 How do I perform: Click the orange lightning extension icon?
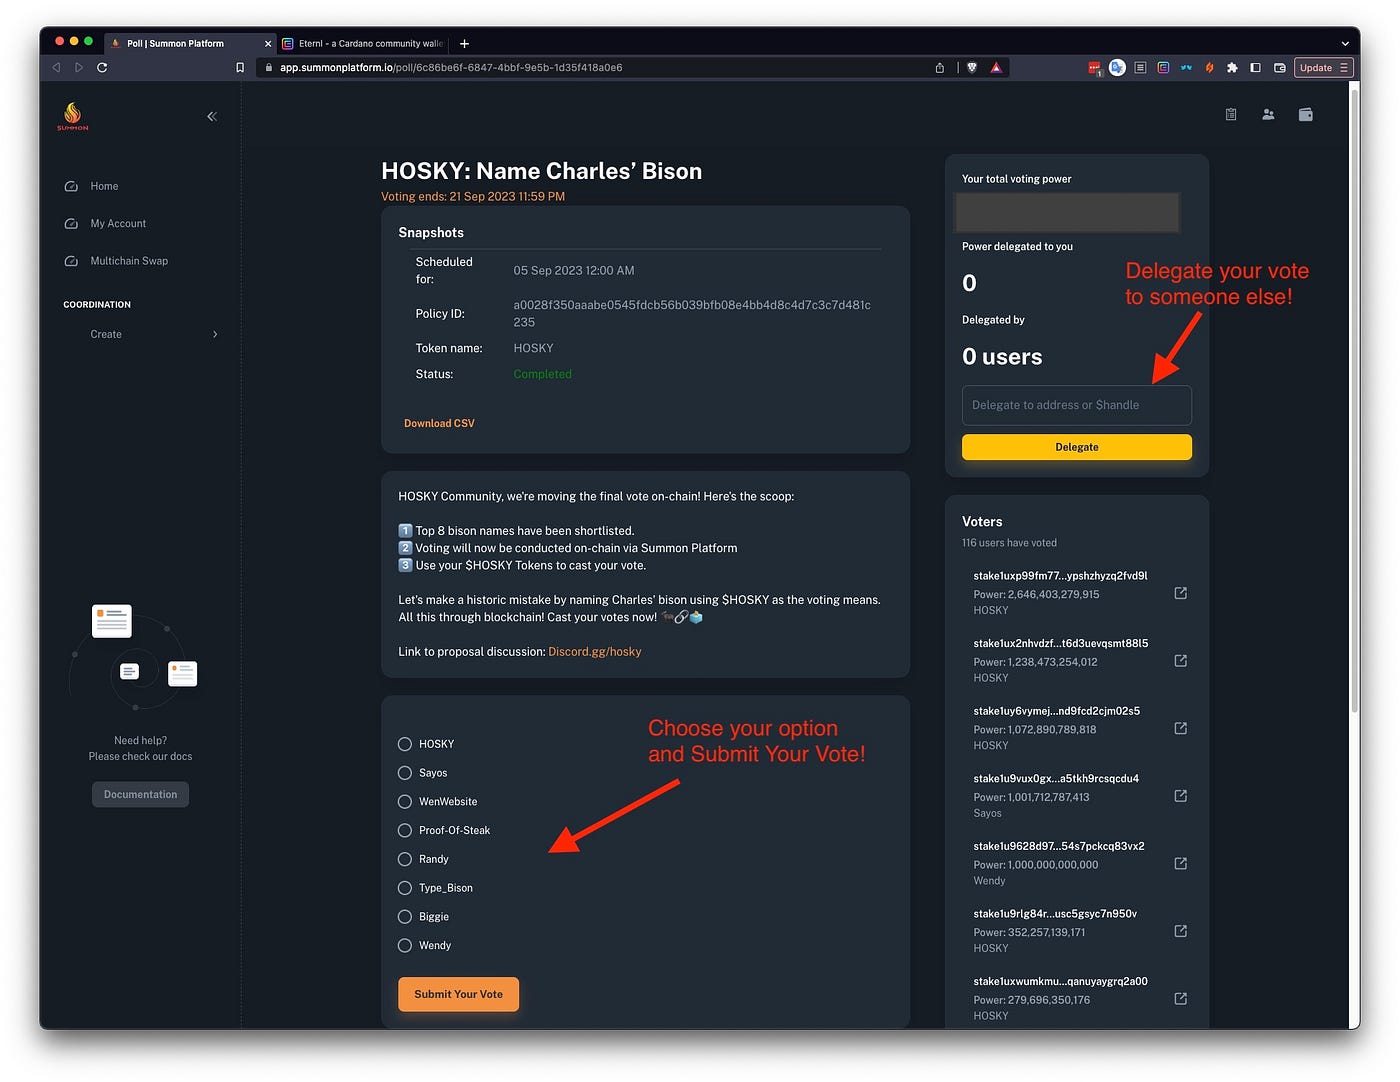click(x=1209, y=68)
